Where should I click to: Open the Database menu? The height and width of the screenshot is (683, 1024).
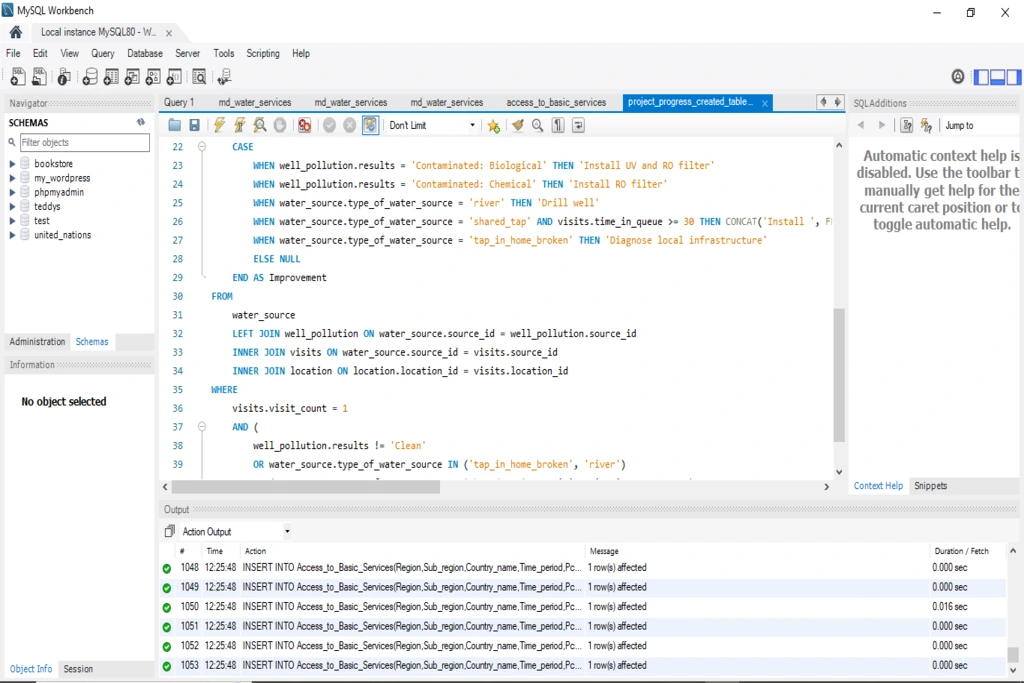(x=145, y=54)
